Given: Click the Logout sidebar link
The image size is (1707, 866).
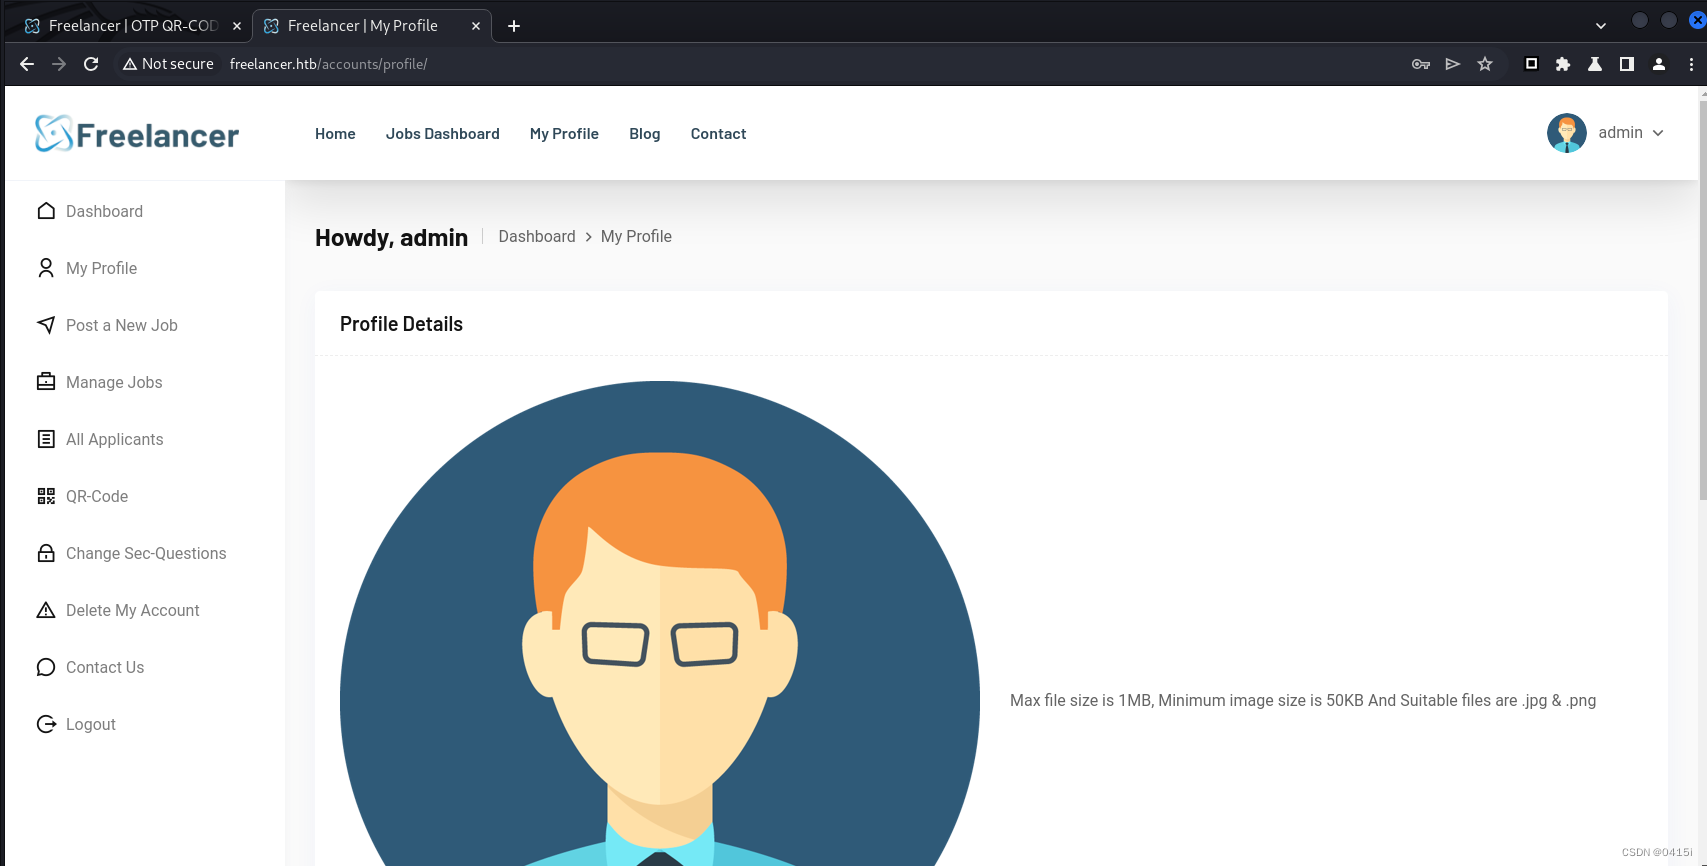Looking at the screenshot, I should pyautogui.click(x=91, y=724).
